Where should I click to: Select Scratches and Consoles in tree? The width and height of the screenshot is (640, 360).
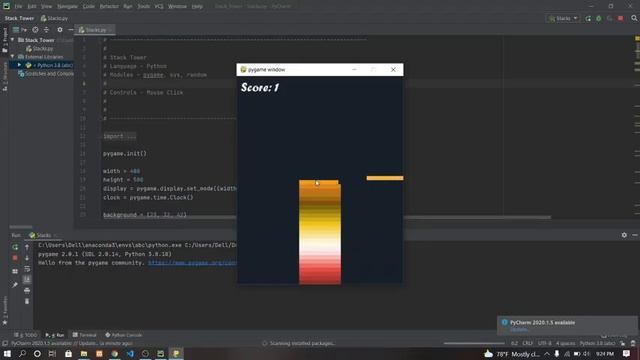(45, 74)
